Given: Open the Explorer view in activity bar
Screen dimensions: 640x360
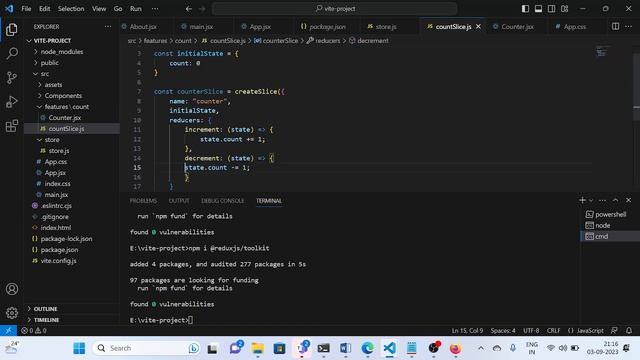Looking at the screenshot, I should (x=11, y=29).
